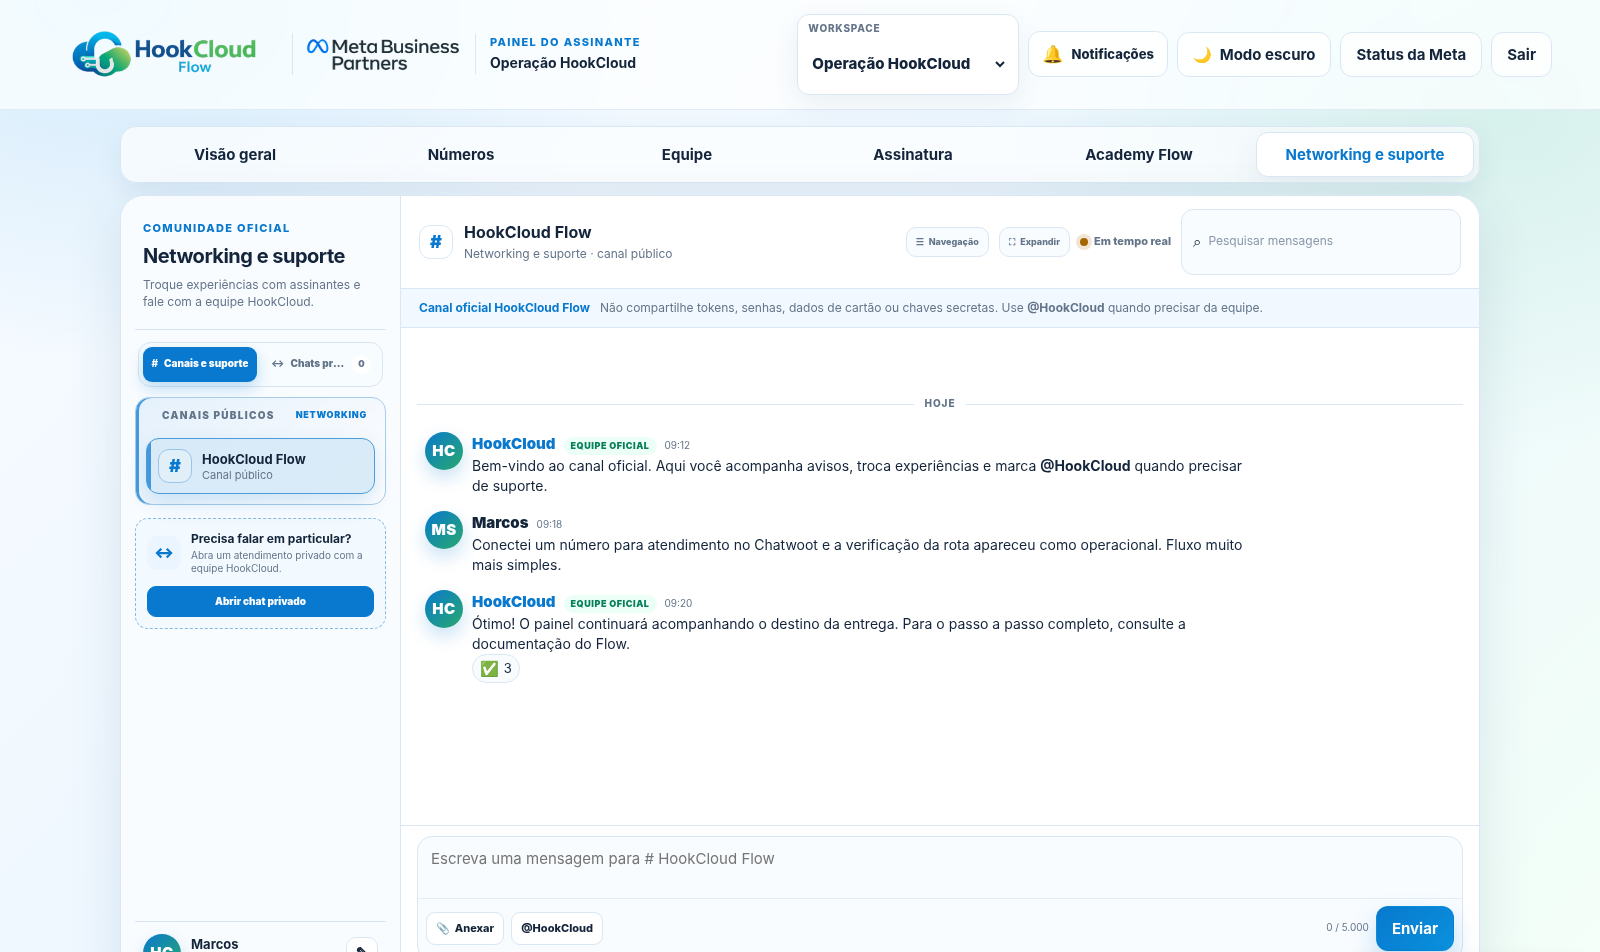The height and width of the screenshot is (952, 1600).
Task: Open the HookCloud Flow public channel
Action: tap(261, 466)
